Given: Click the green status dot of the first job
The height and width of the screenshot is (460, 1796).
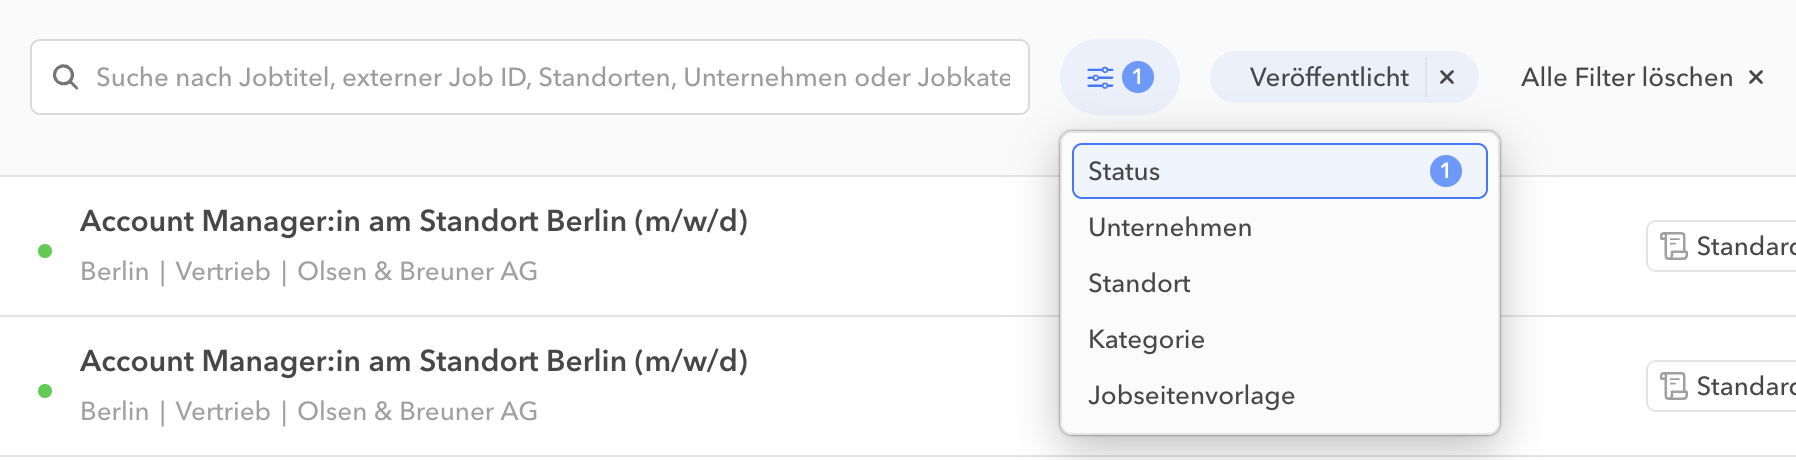Looking at the screenshot, I should pyautogui.click(x=45, y=251).
